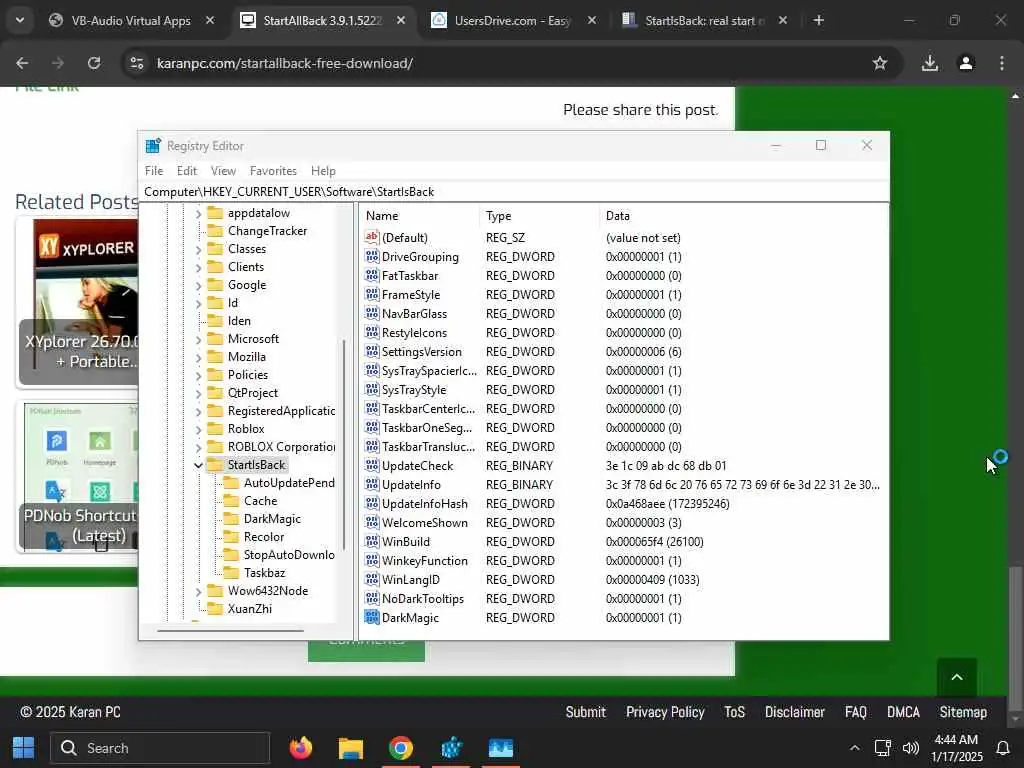The height and width of the screenshot is (768, 1024).
Task: Select the UpdateCheck binary value
Action: [x=417, y=466]
